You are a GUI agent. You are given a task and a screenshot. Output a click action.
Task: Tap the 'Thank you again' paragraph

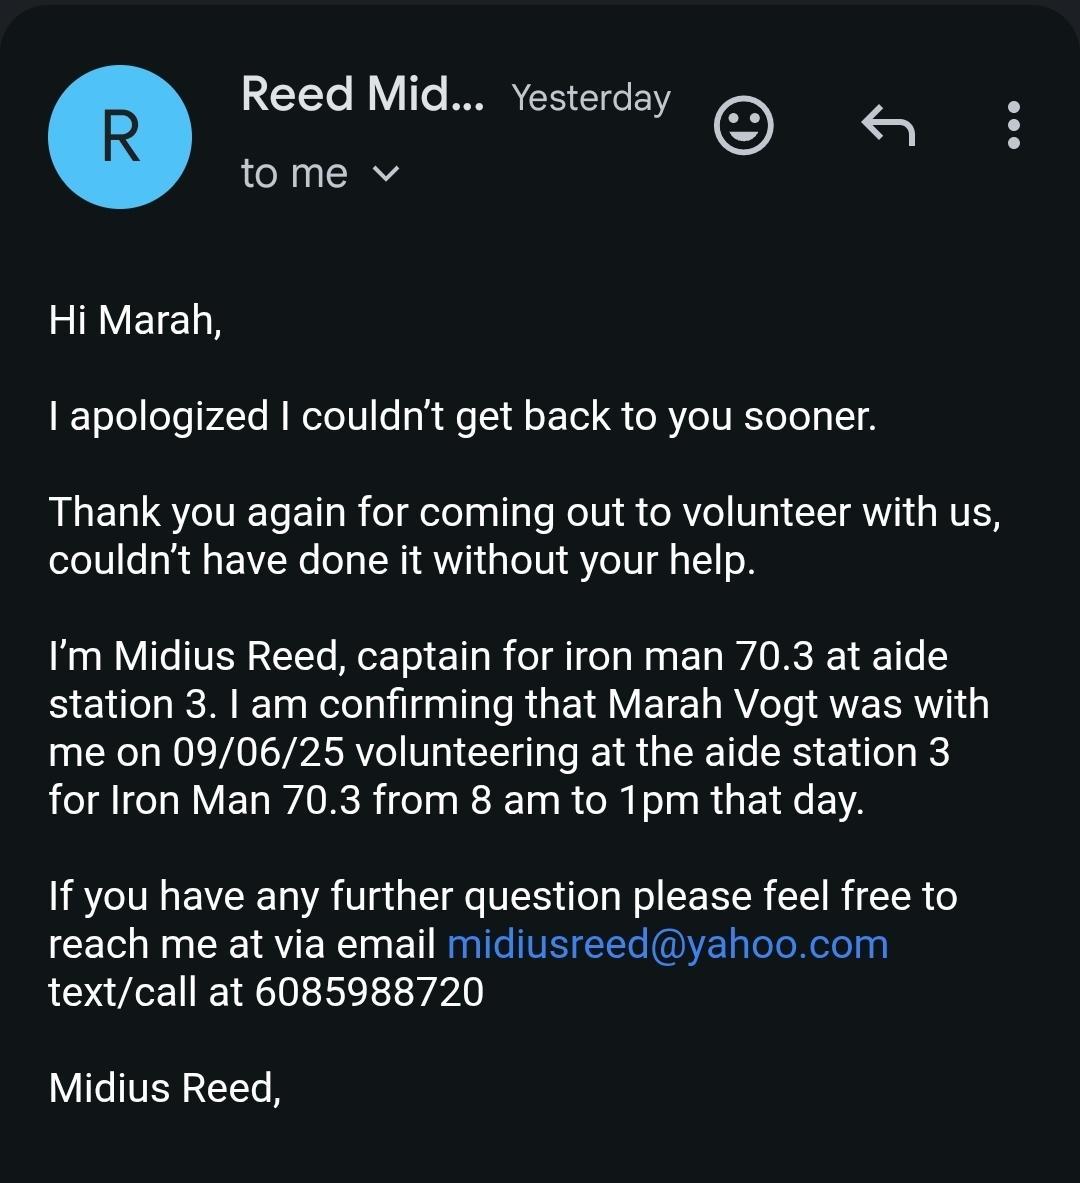pos(525,536)
